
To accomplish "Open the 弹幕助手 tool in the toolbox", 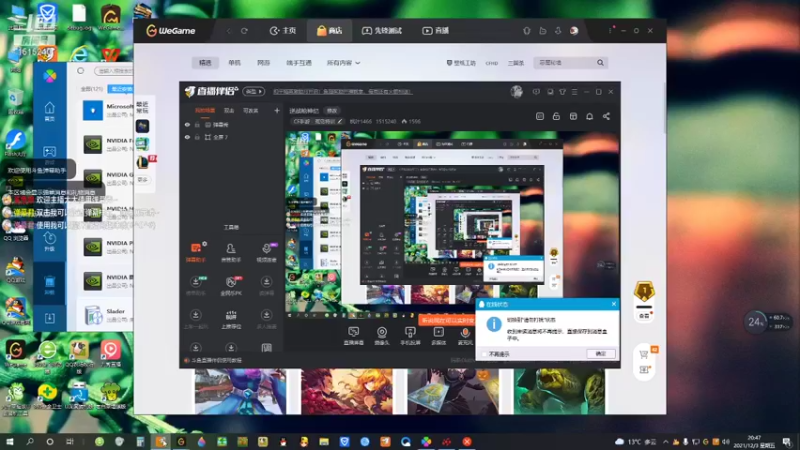I will [x=196, y=252].
